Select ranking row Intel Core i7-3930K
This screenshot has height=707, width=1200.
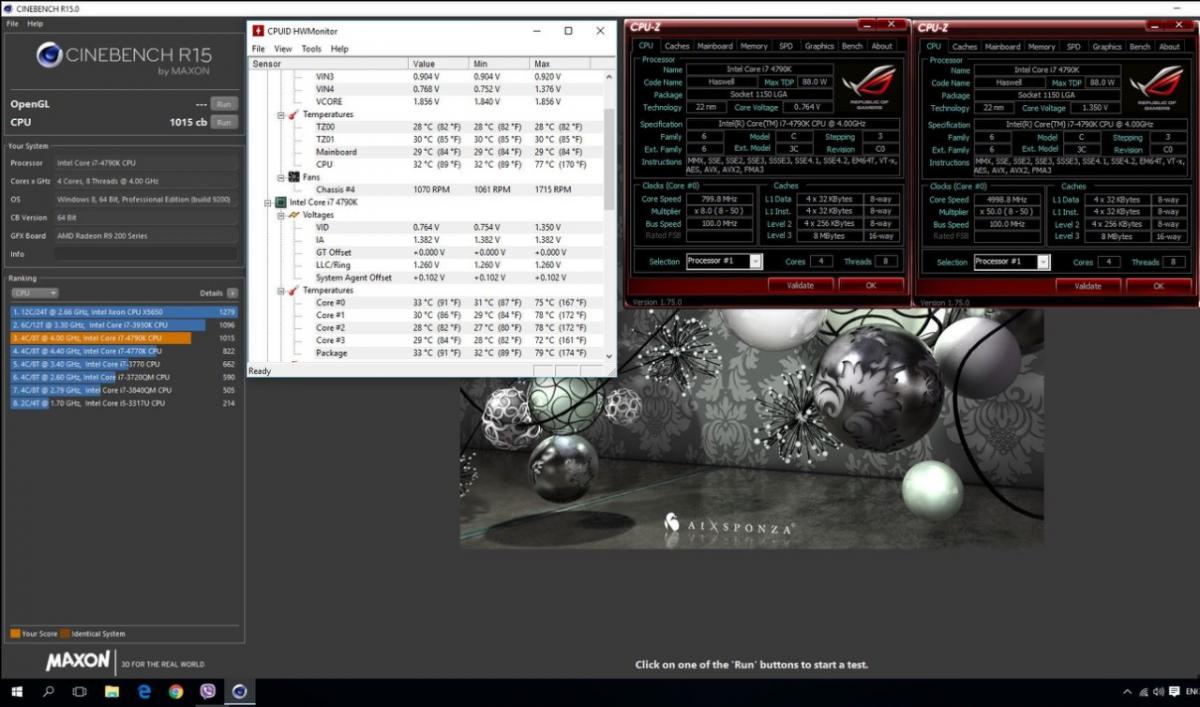pos(125,325)
